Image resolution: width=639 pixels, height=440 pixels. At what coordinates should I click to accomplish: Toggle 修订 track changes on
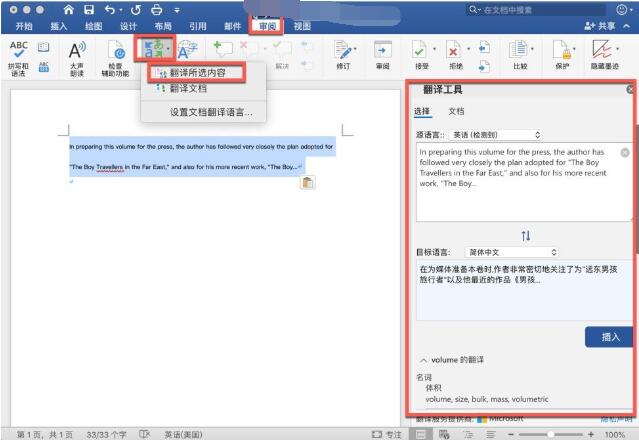[343, 50]
